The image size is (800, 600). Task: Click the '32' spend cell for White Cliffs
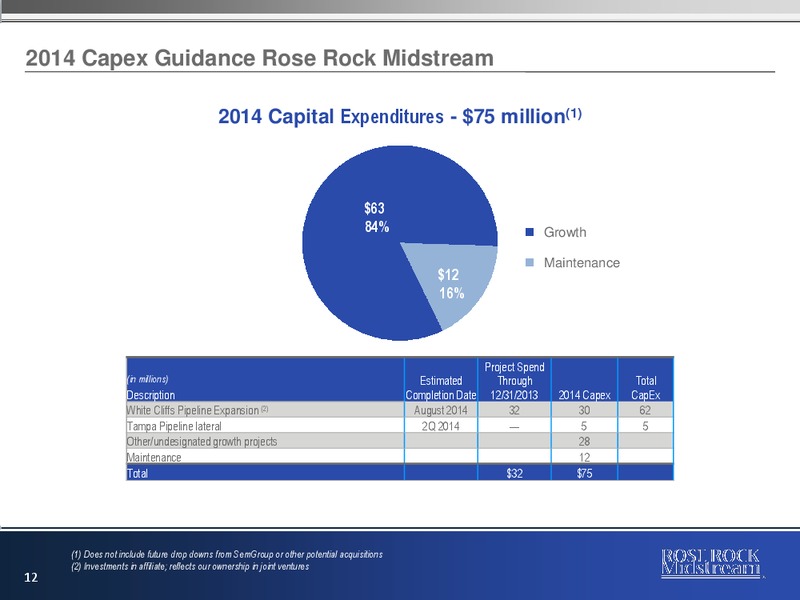point(514,410)
